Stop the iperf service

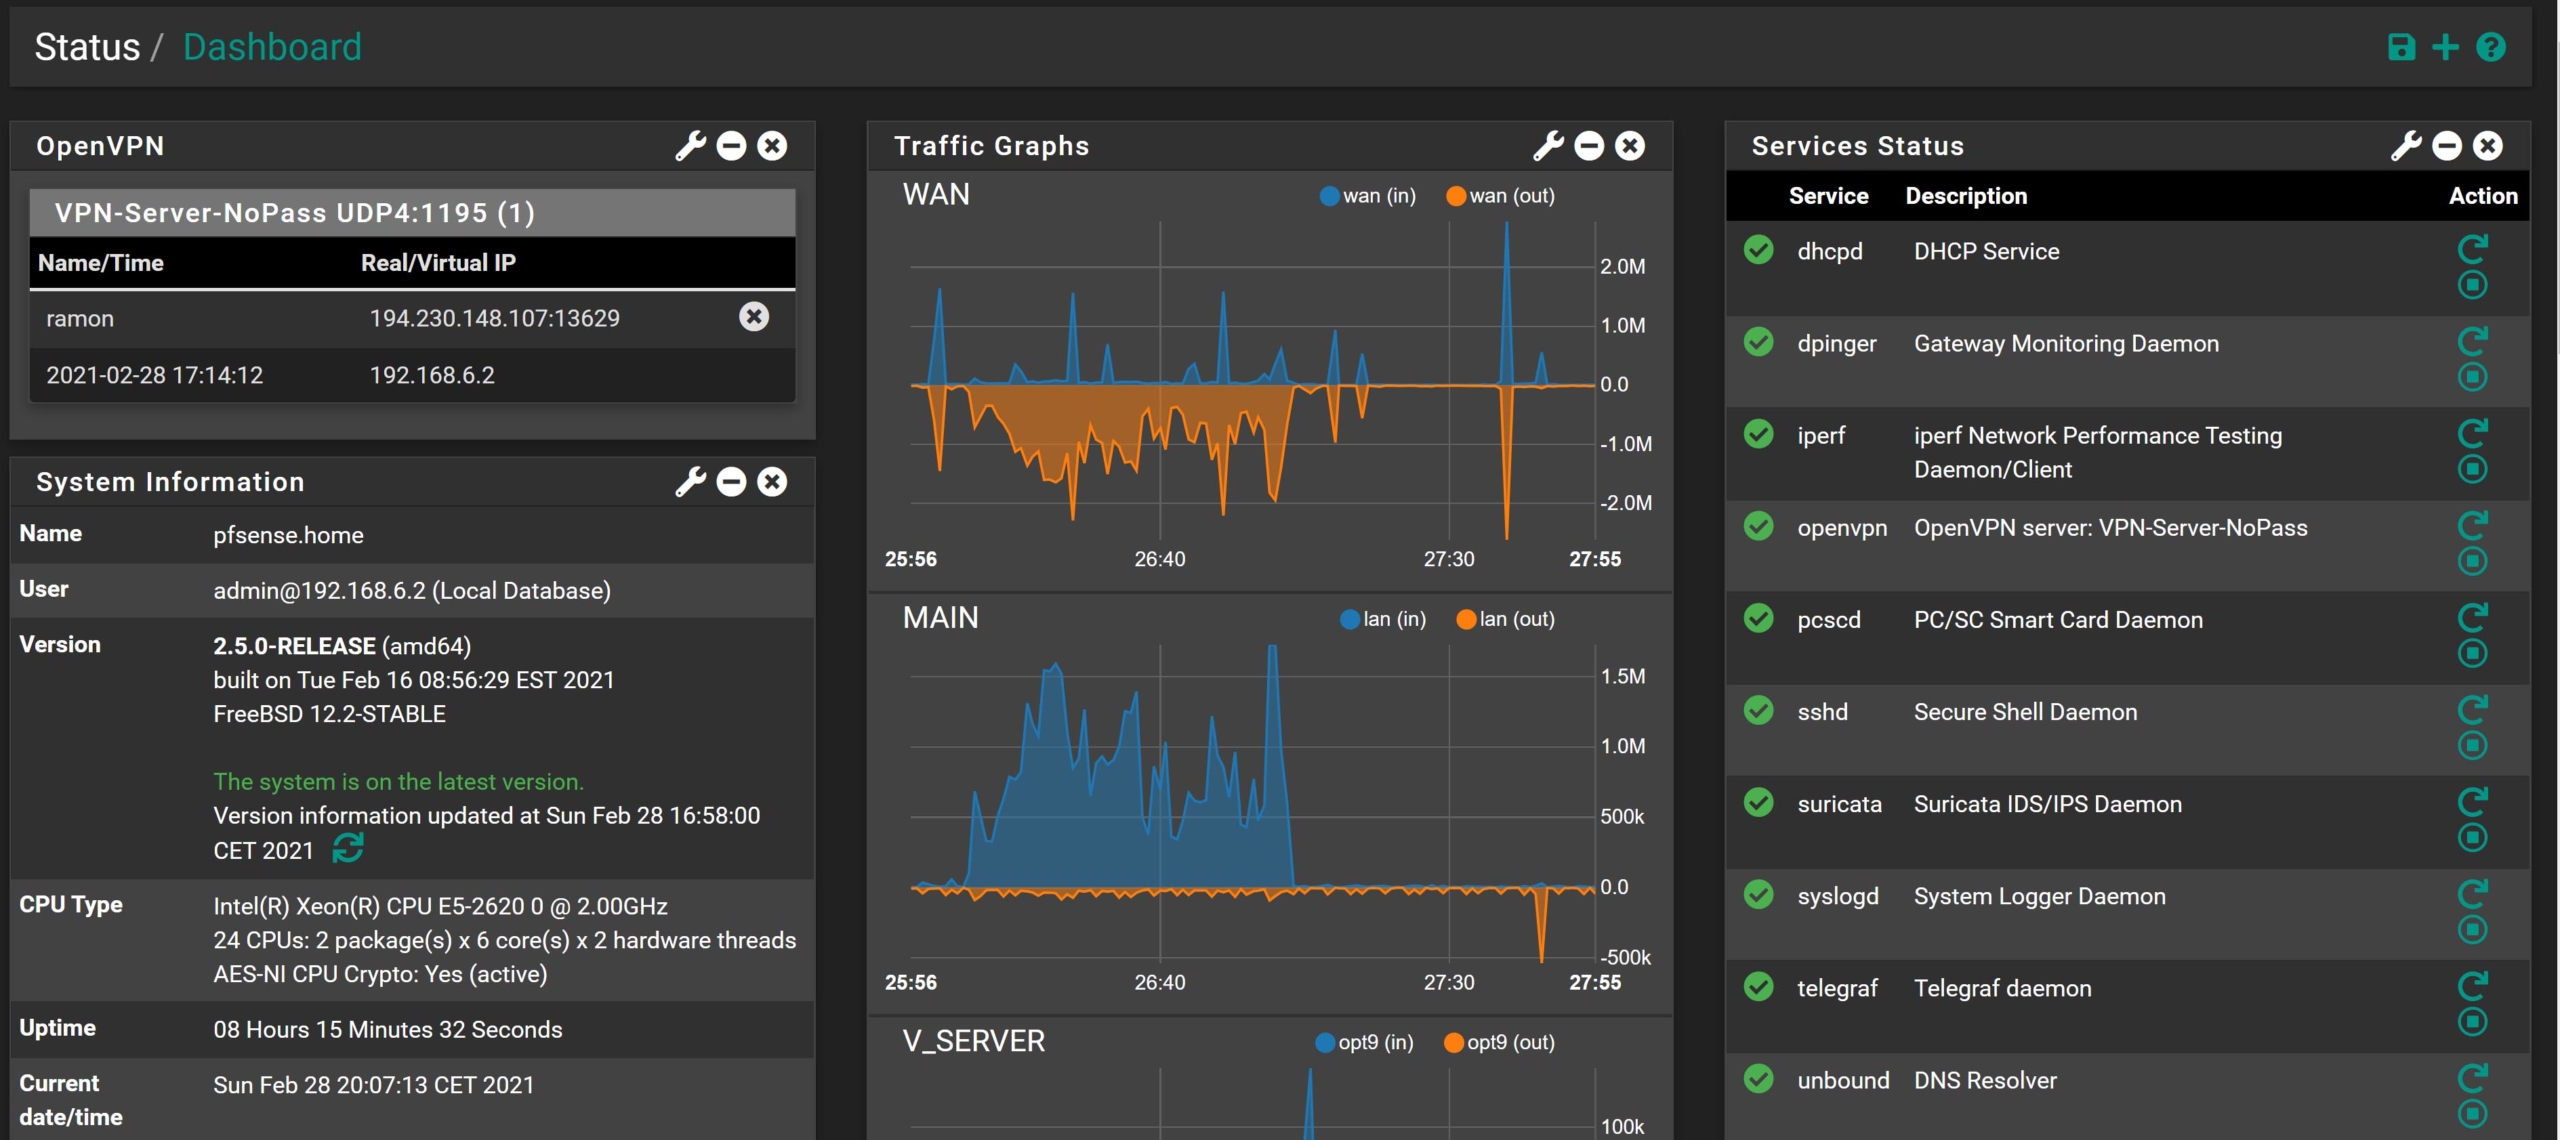2472,469
